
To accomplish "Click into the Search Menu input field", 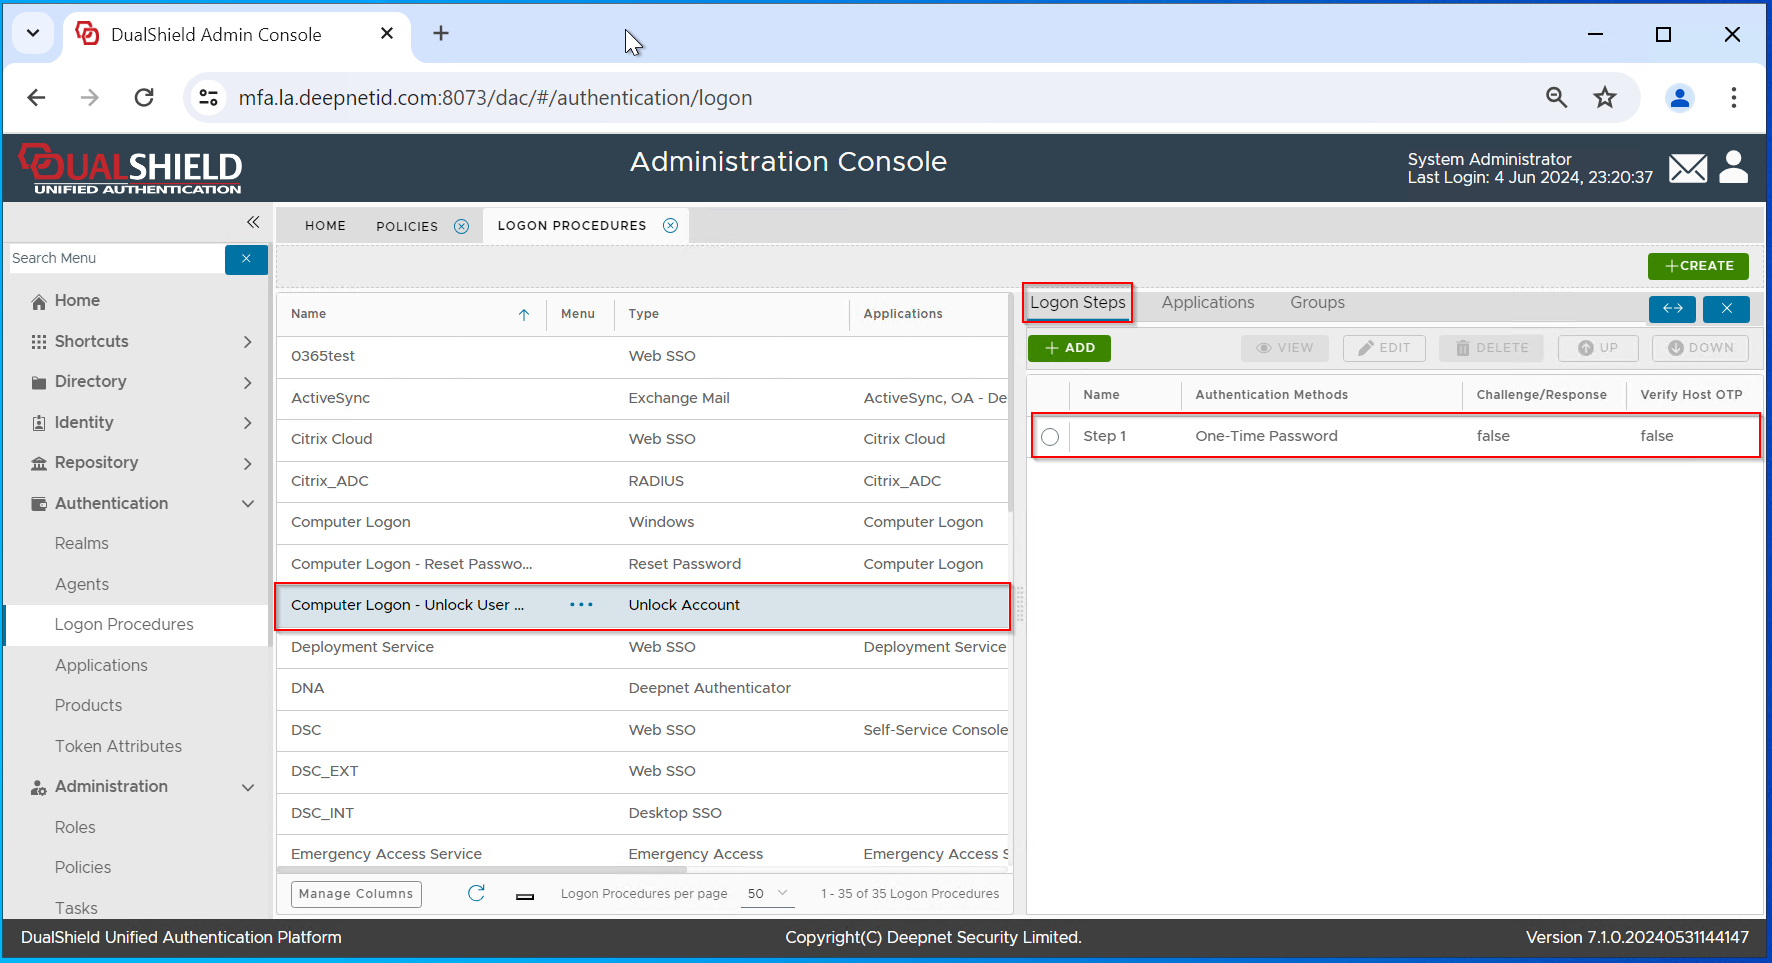I will [x=115, y=259].
